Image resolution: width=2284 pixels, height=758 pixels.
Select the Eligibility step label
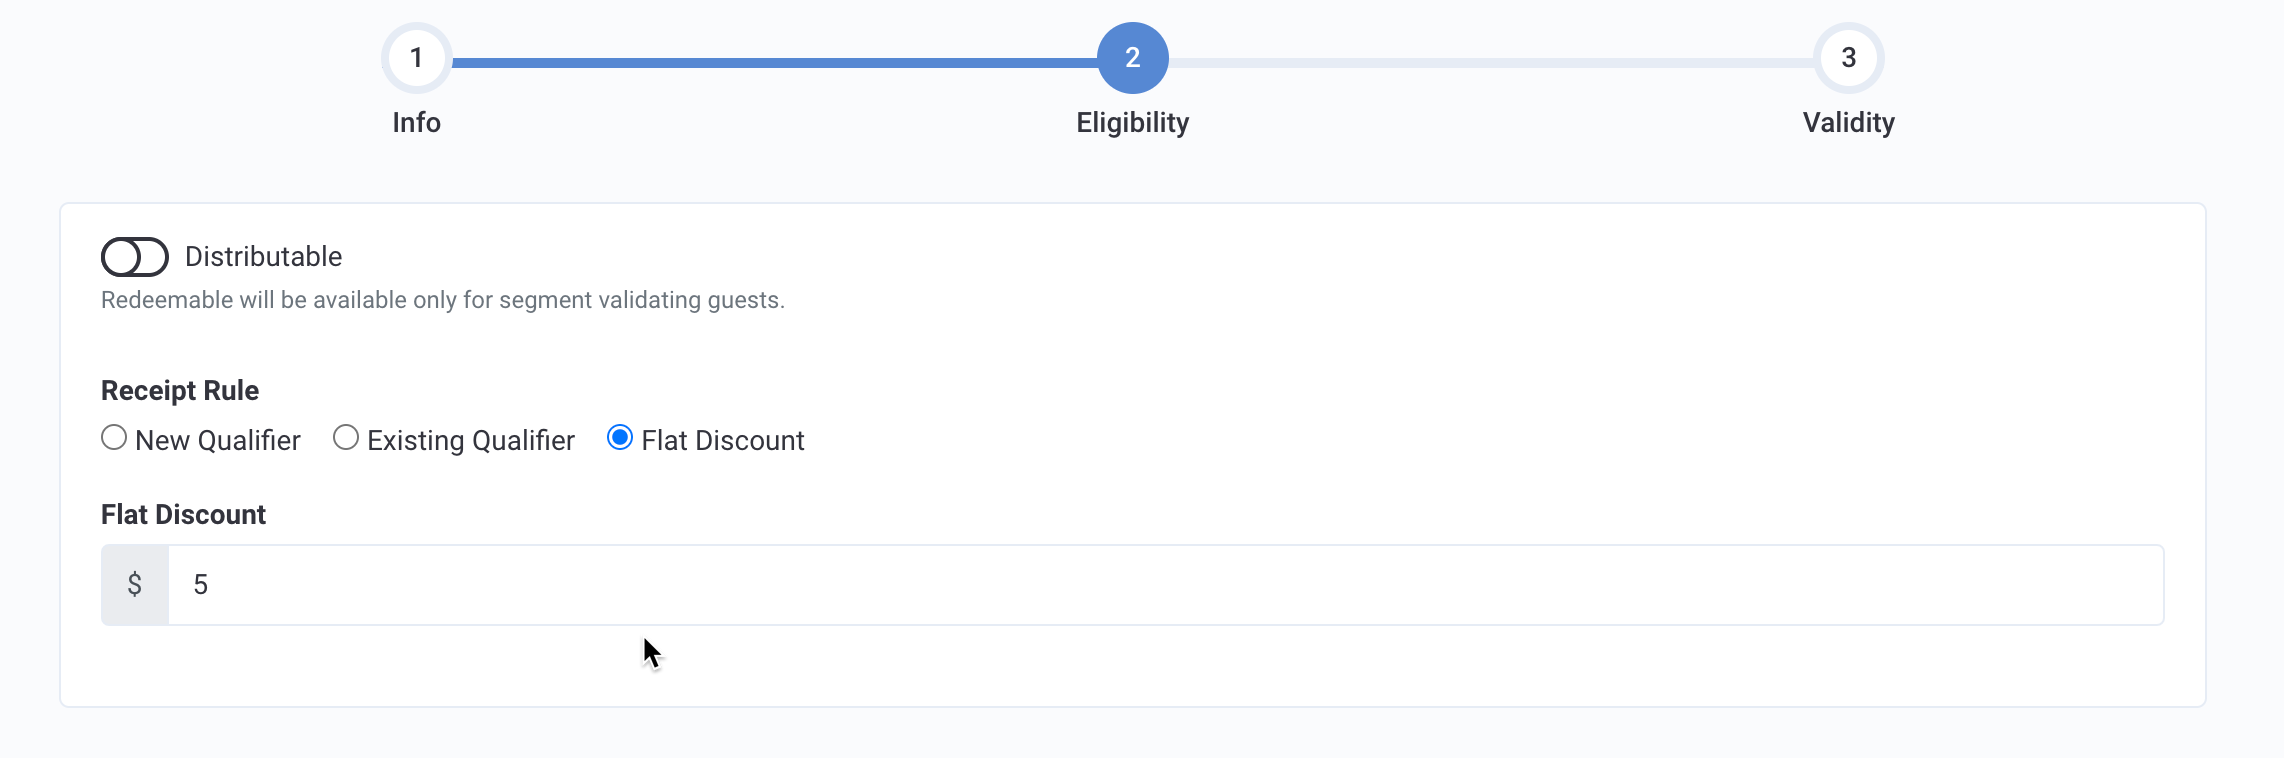click(x=1133, y=123)
